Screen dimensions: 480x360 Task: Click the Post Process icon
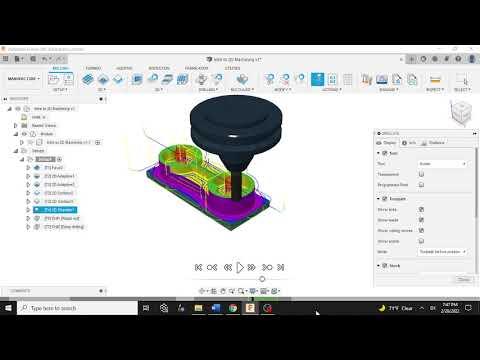(x=332, y=79)
